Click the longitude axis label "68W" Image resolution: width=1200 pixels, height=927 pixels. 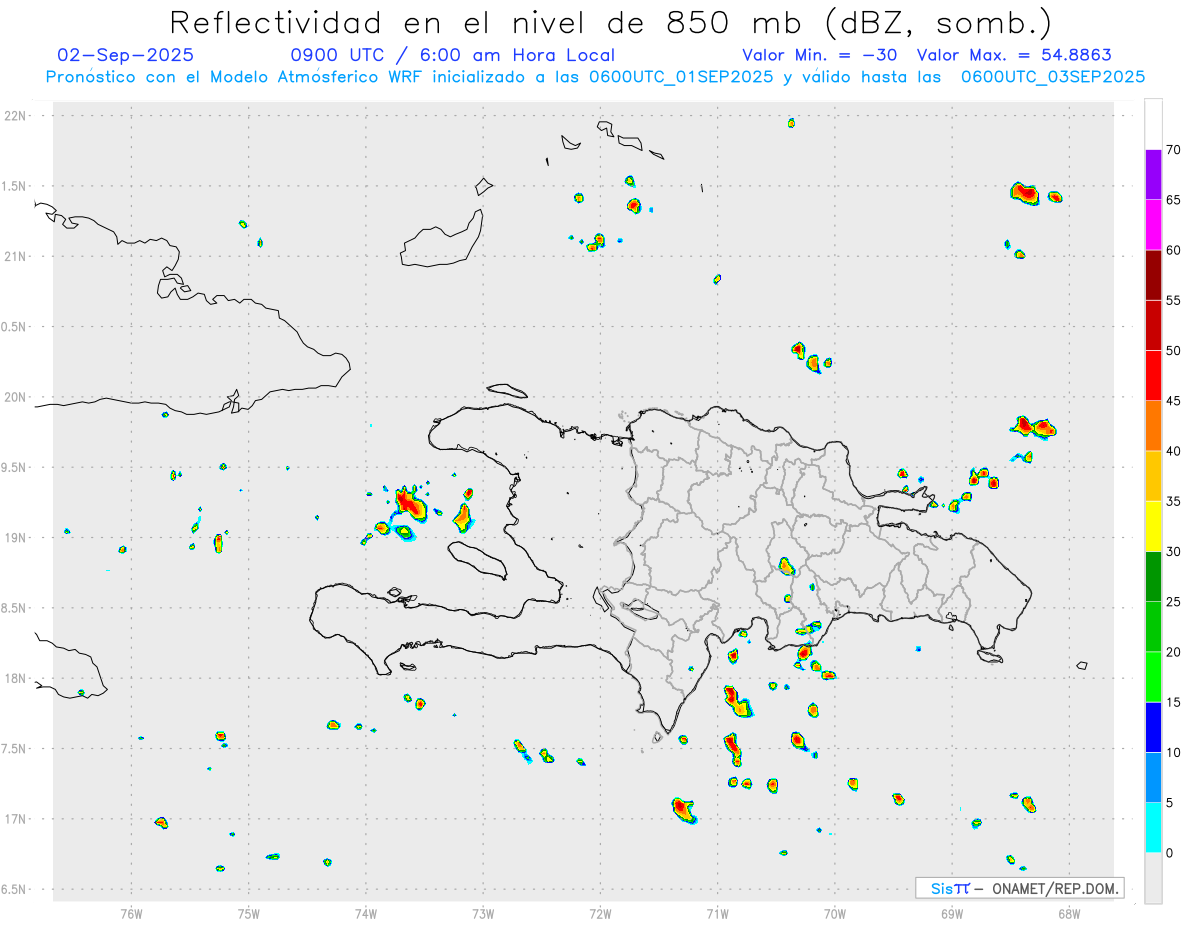pos(1069,914)
